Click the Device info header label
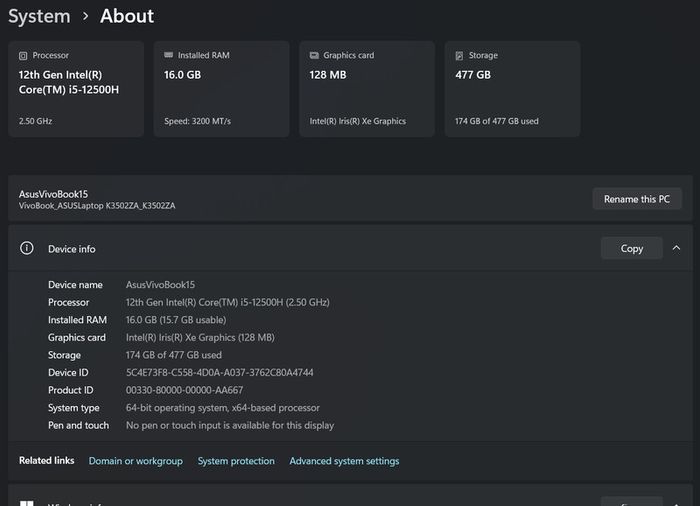This screenshot has width=700, height=506. point(72,249)
